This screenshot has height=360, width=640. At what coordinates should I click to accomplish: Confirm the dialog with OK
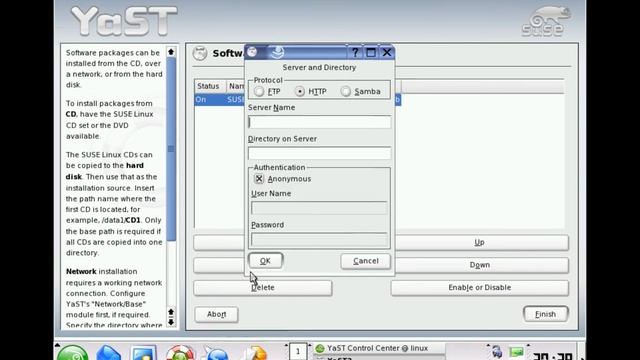[265, 261]
